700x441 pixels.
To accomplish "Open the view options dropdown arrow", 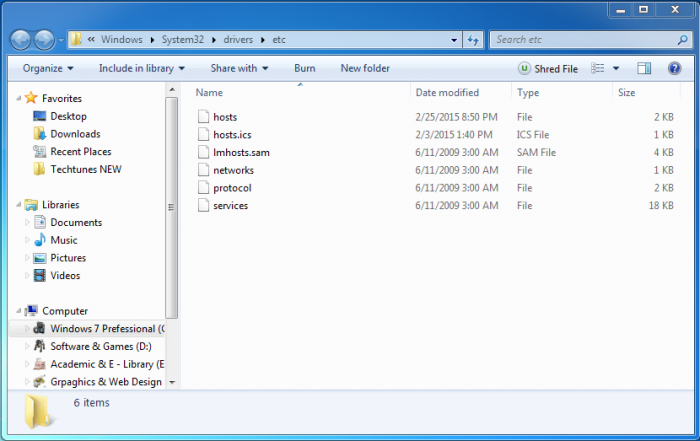I will tap(616, 69).
